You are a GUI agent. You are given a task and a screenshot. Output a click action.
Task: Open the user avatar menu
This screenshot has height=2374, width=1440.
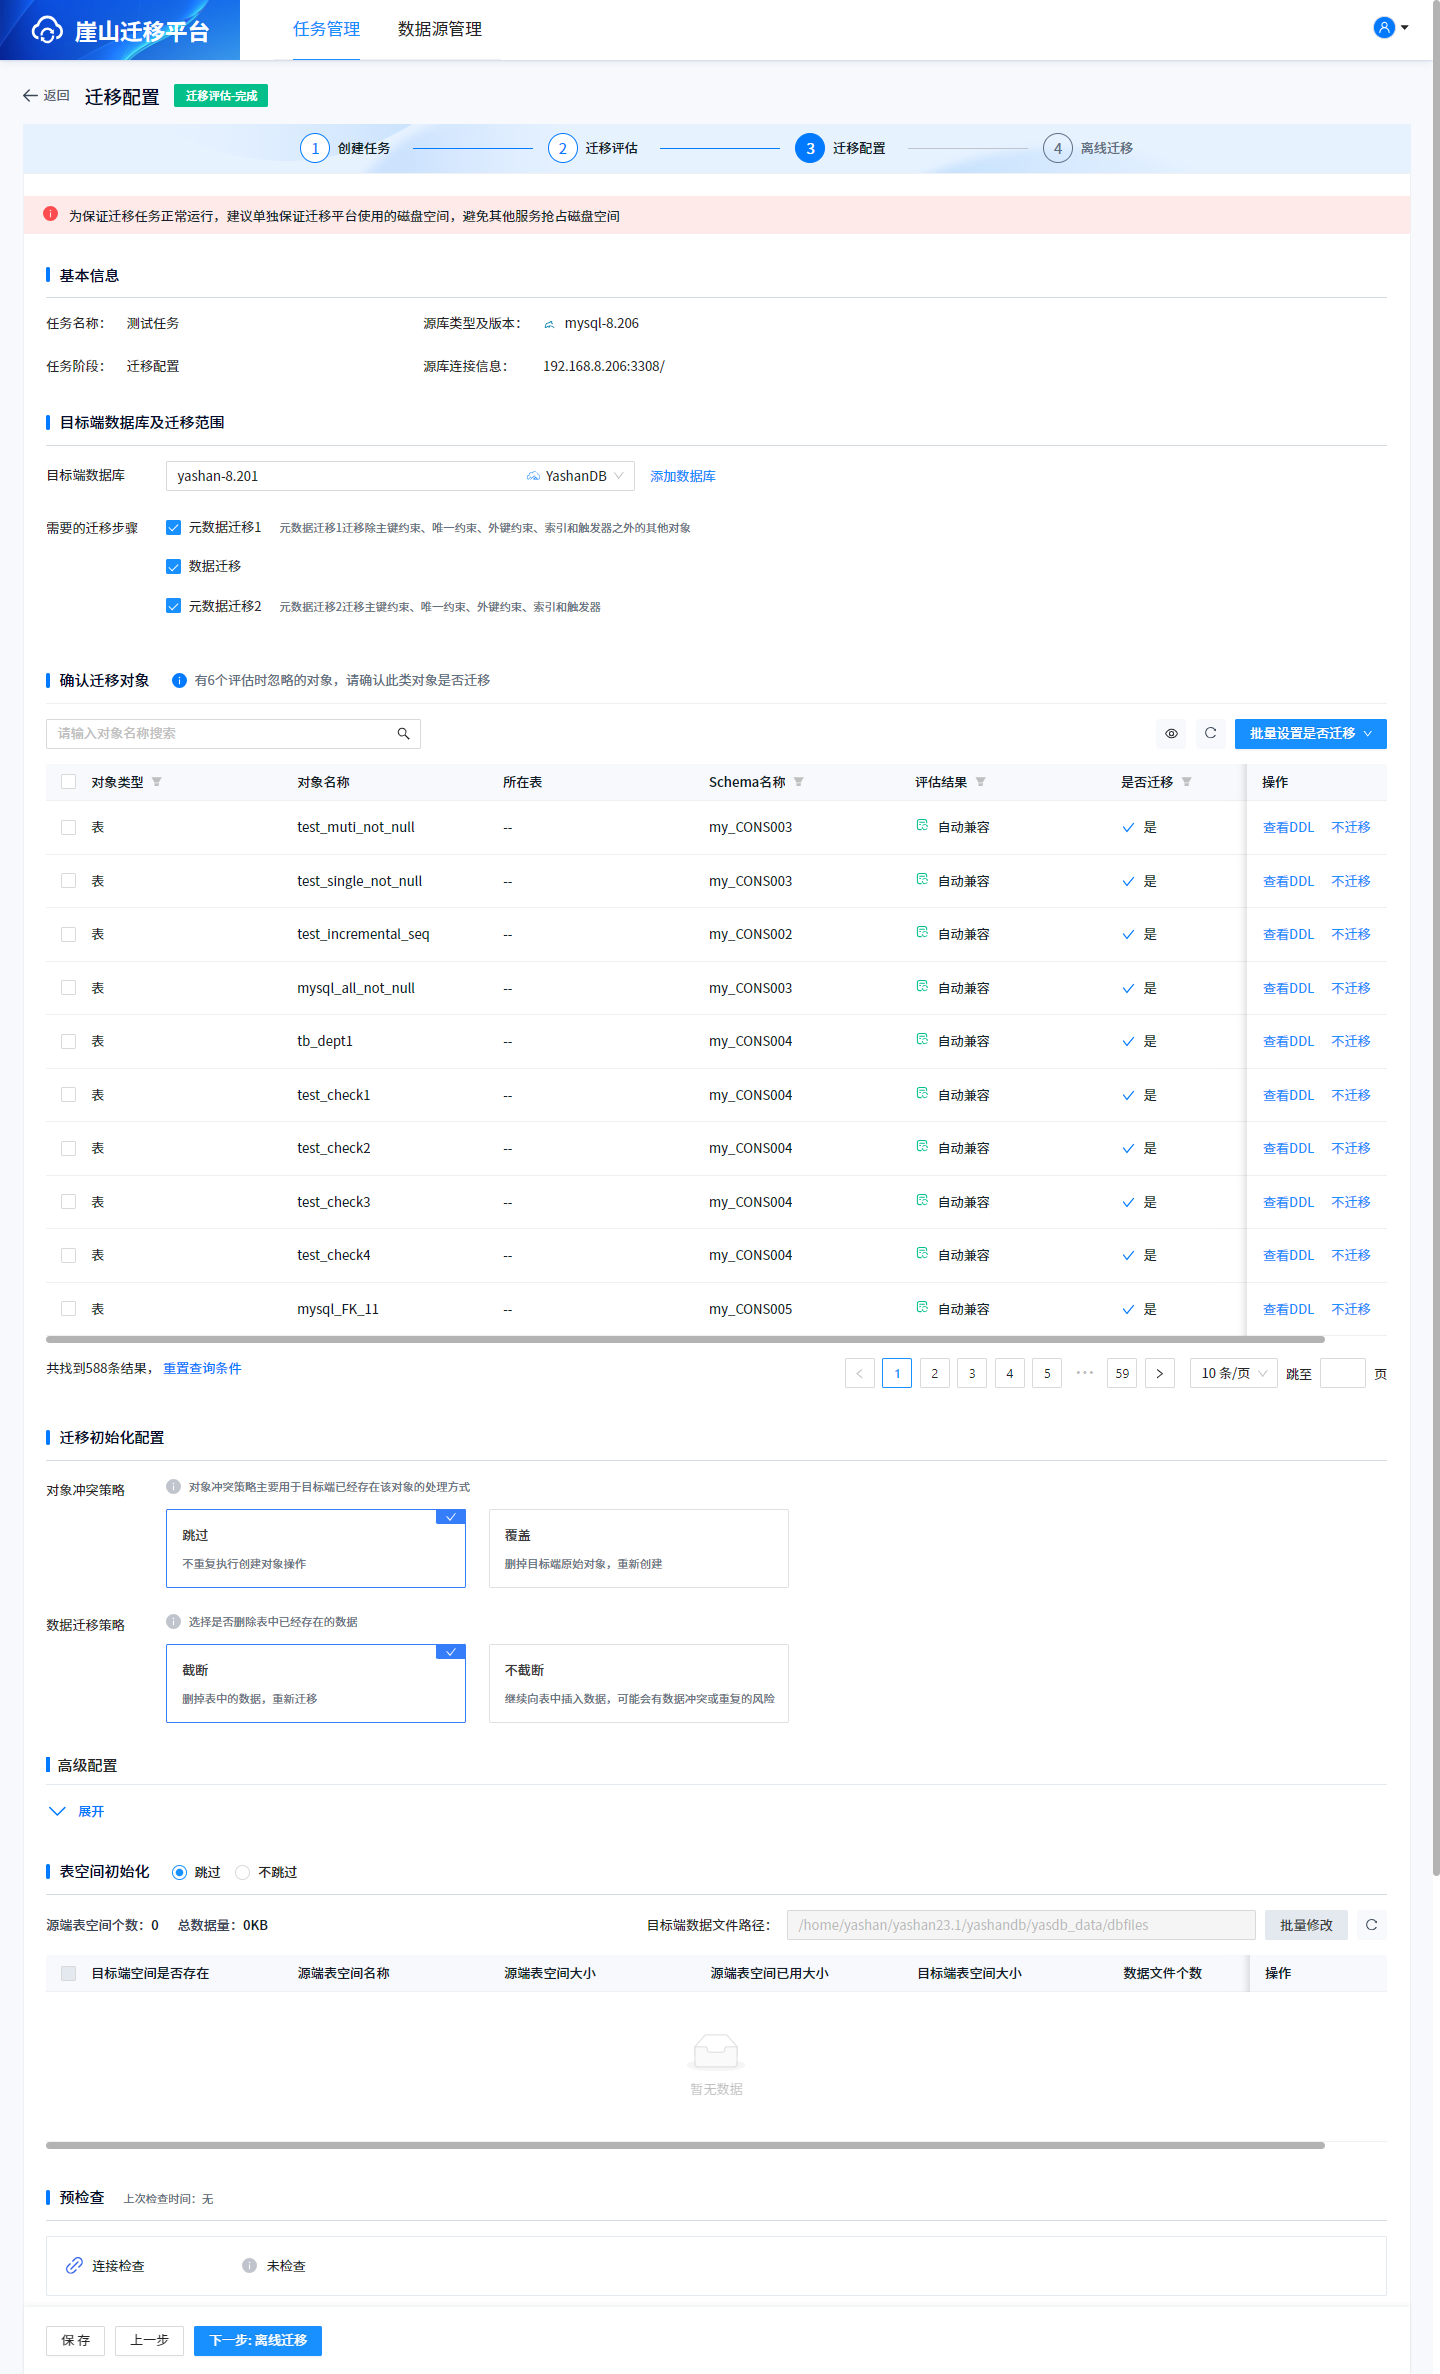point(1390,28)
